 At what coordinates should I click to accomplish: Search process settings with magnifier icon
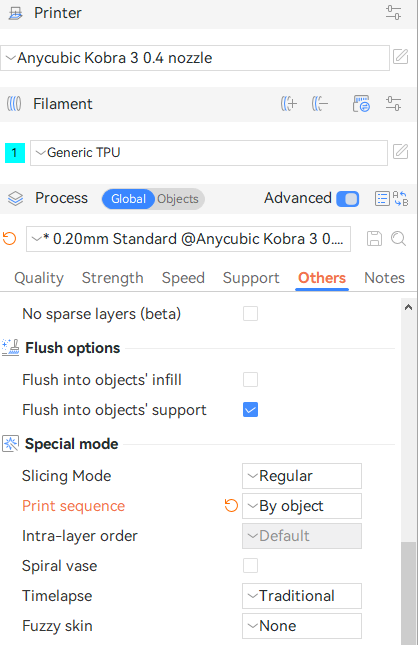point(398,239)
